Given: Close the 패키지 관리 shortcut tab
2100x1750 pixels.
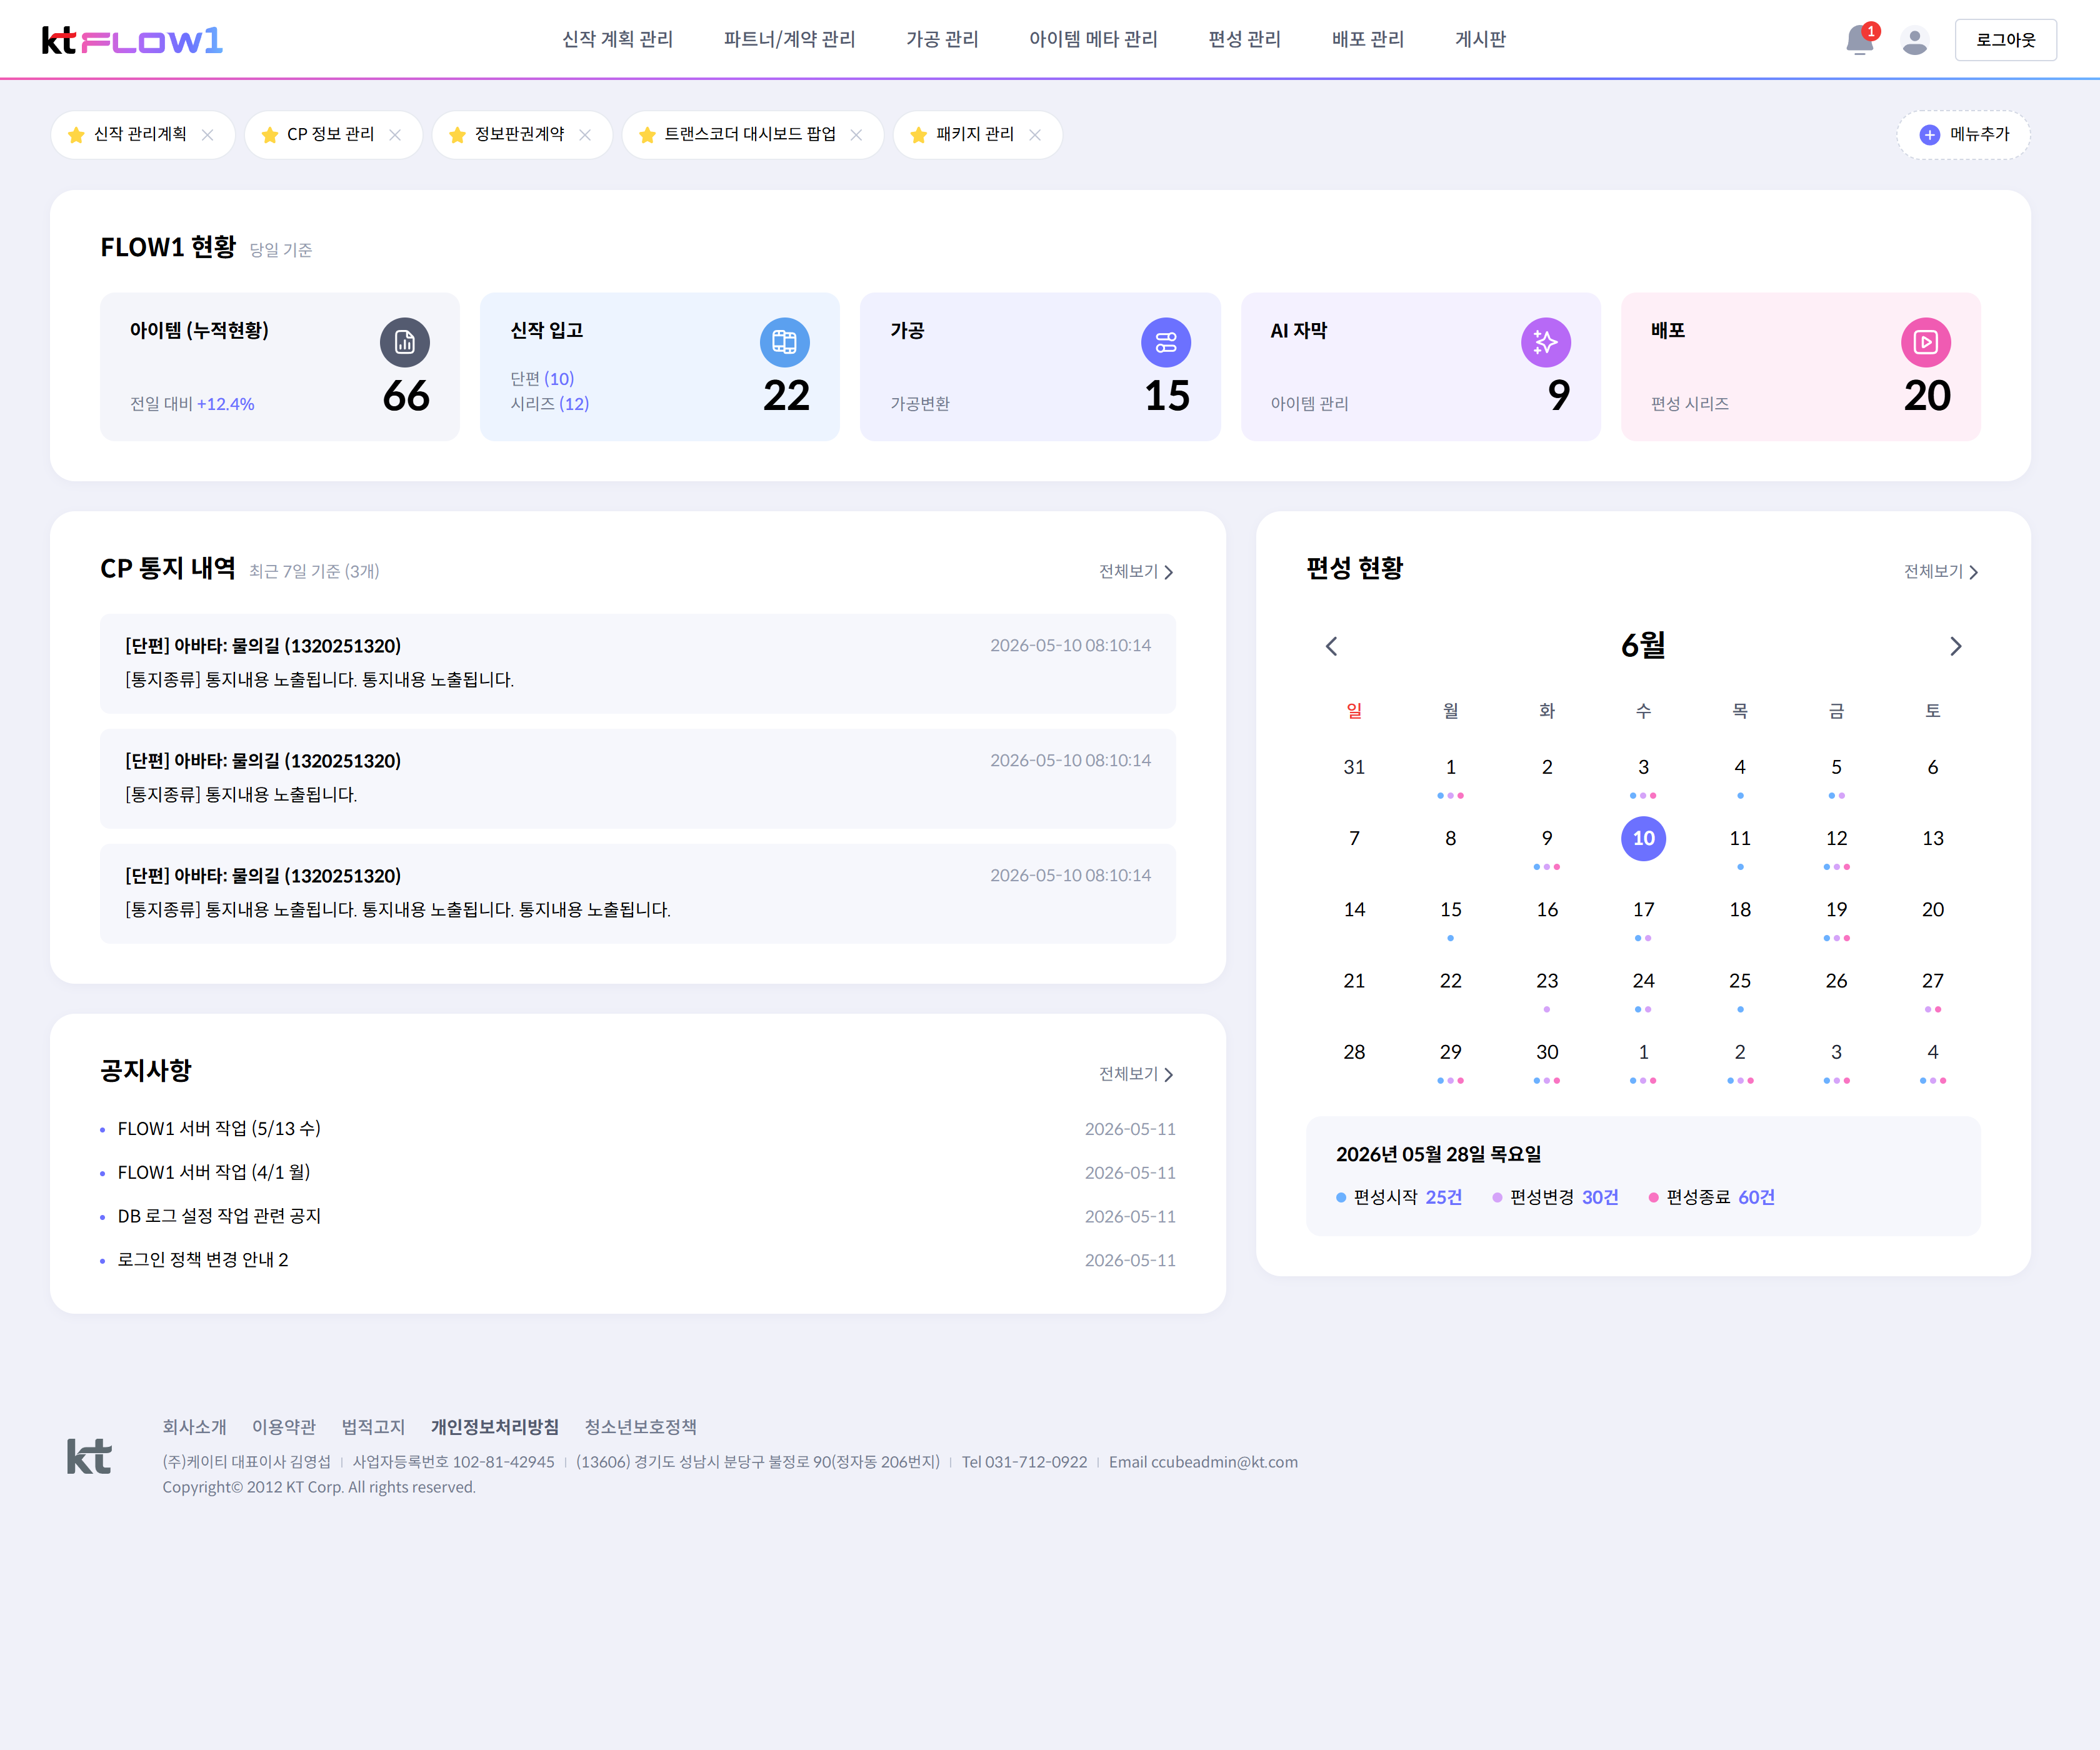Looking at the screenshot, I should coord(1035,135).
